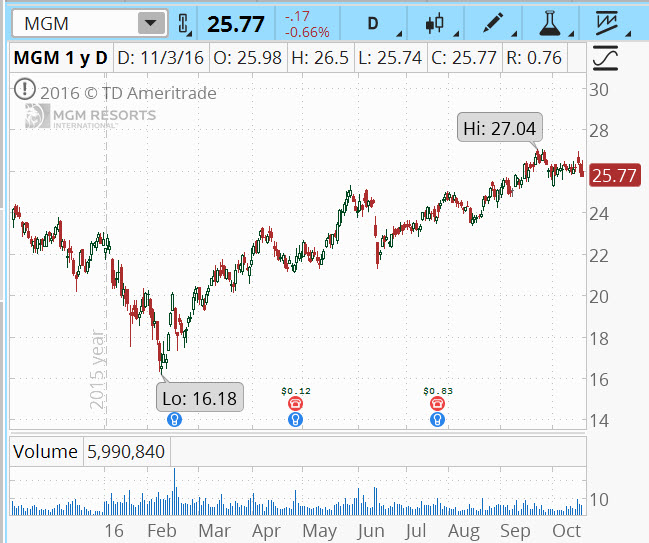Select the pencil drawing tools icon

point(493,24)
